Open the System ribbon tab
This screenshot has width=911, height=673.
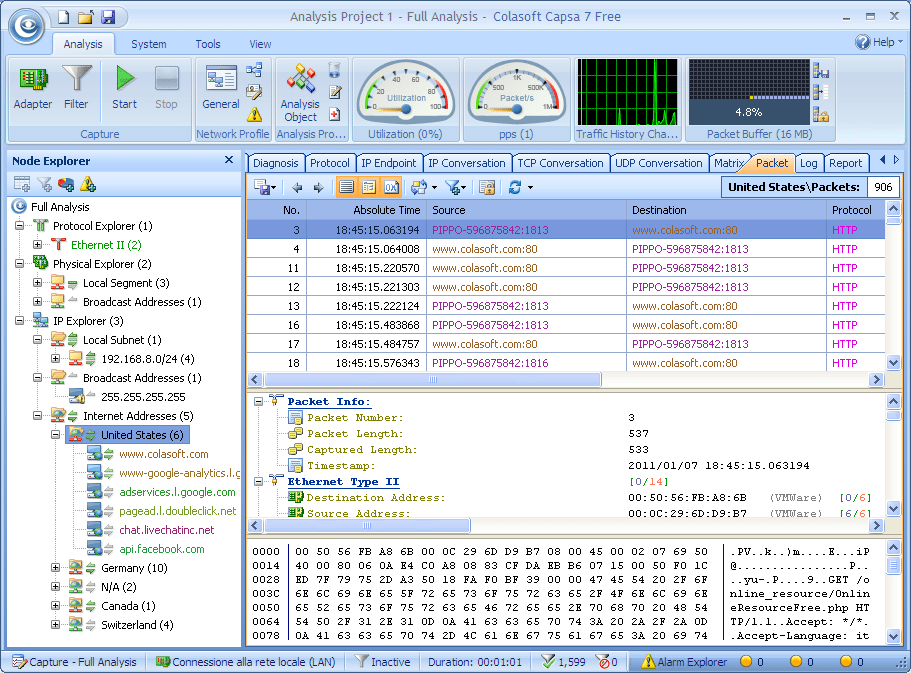[x=149, y=44]
